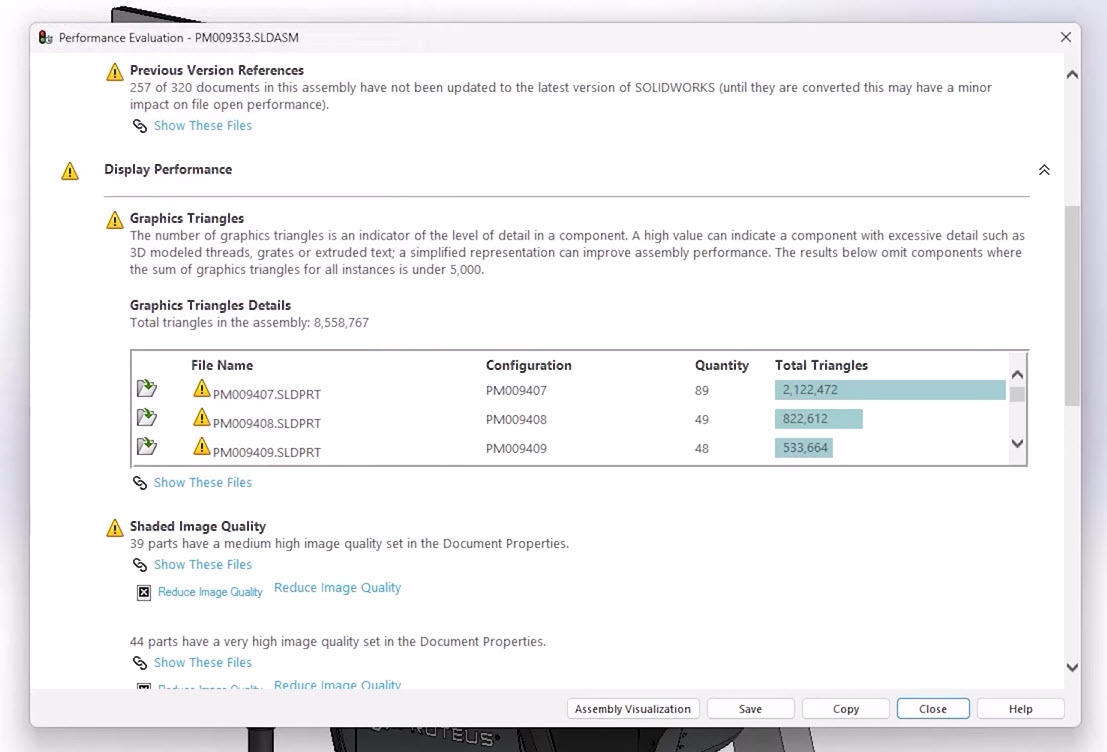Click the Display Performance warning icon

[x=70, y=171]
